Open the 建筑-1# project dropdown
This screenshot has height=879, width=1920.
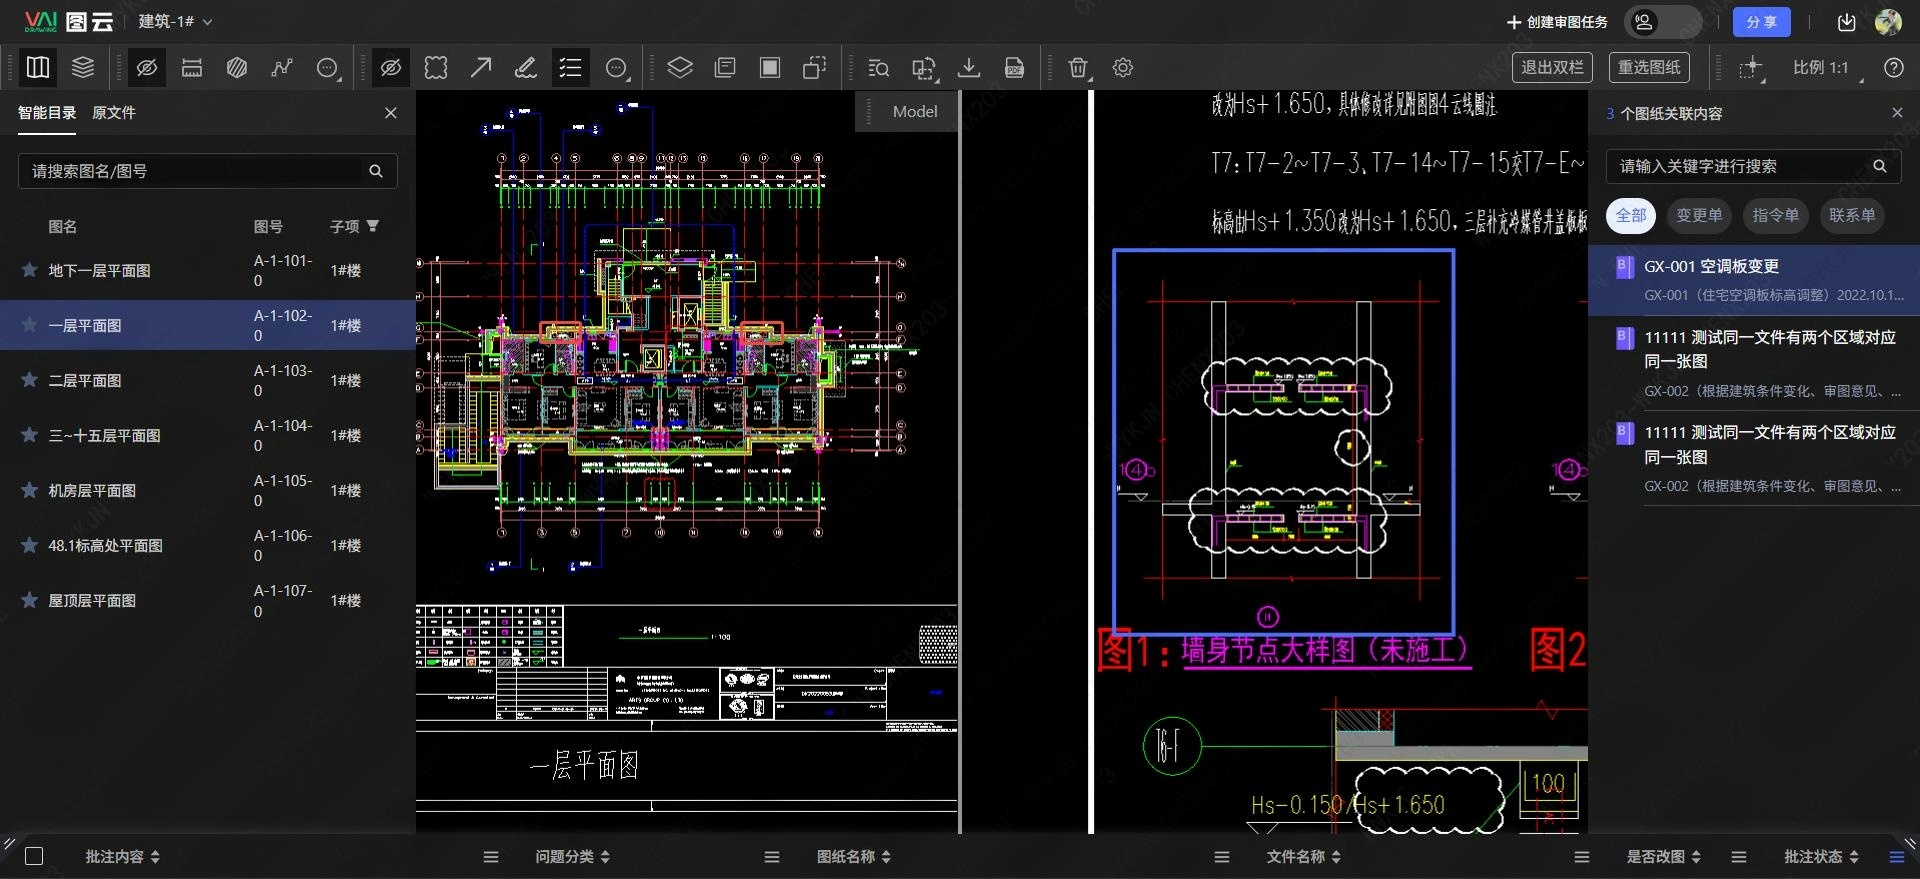coord(175,22)
